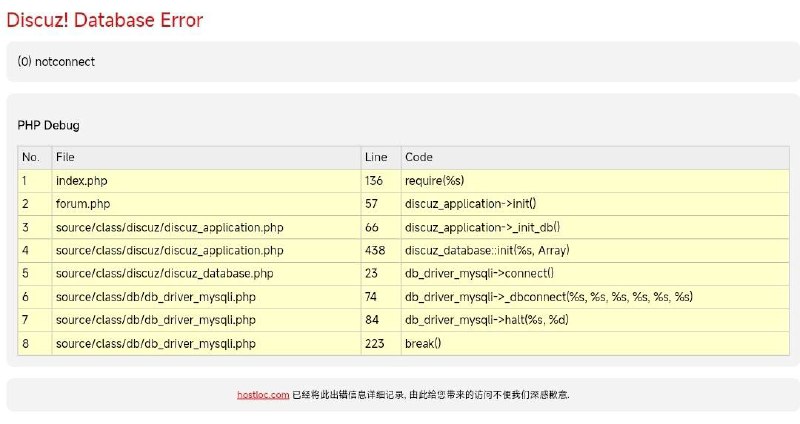Click the 'PHP Debug' section title
This screenshot has width=800, height=424.
click(x=48, y=126)
